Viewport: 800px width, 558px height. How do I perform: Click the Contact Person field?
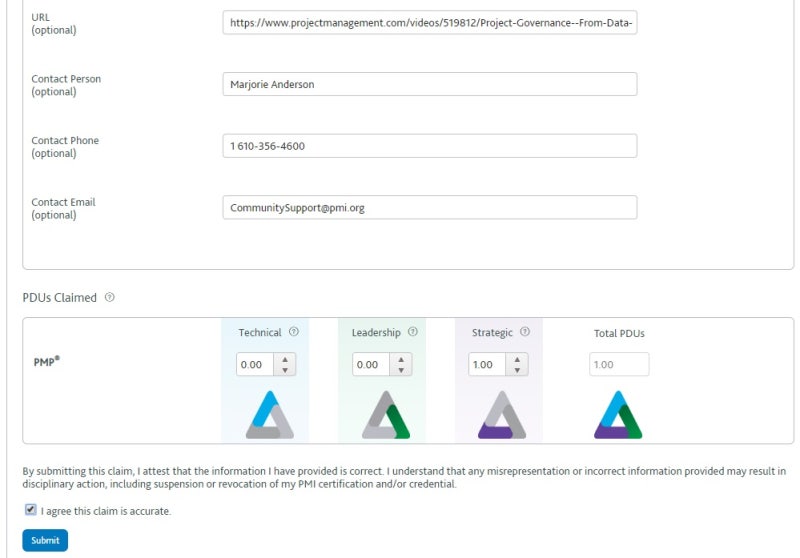429,85
